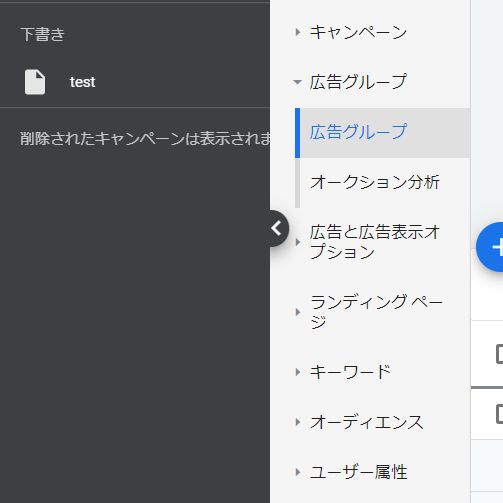
Task: Open オークション分析 page
Action: point(375,182)
